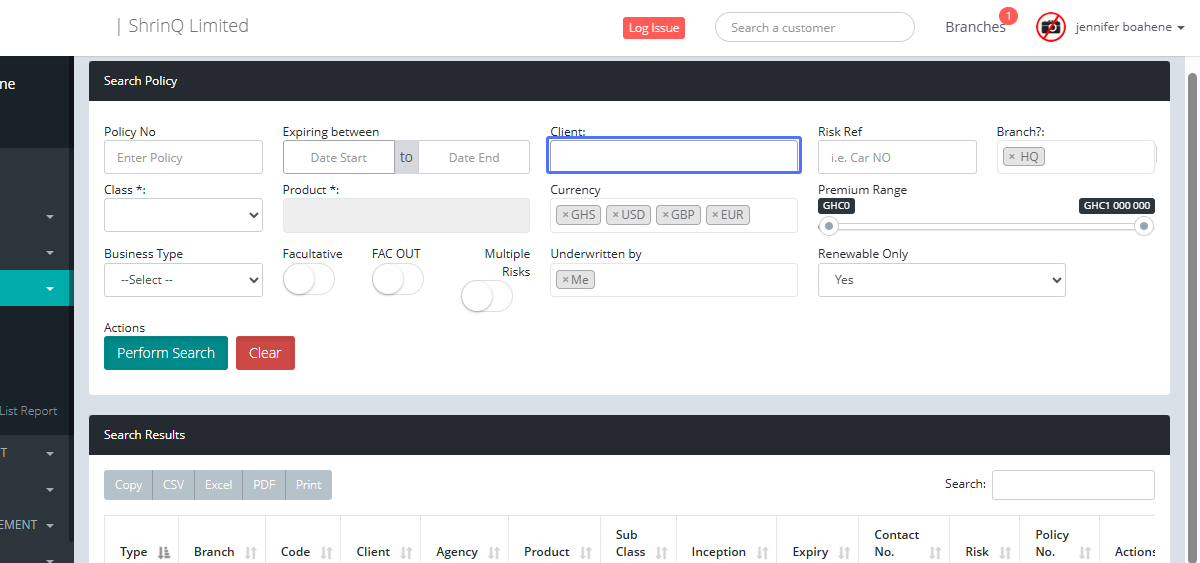Remove the HQ branch tag

pyautogui.click(x=1012, y=157)
